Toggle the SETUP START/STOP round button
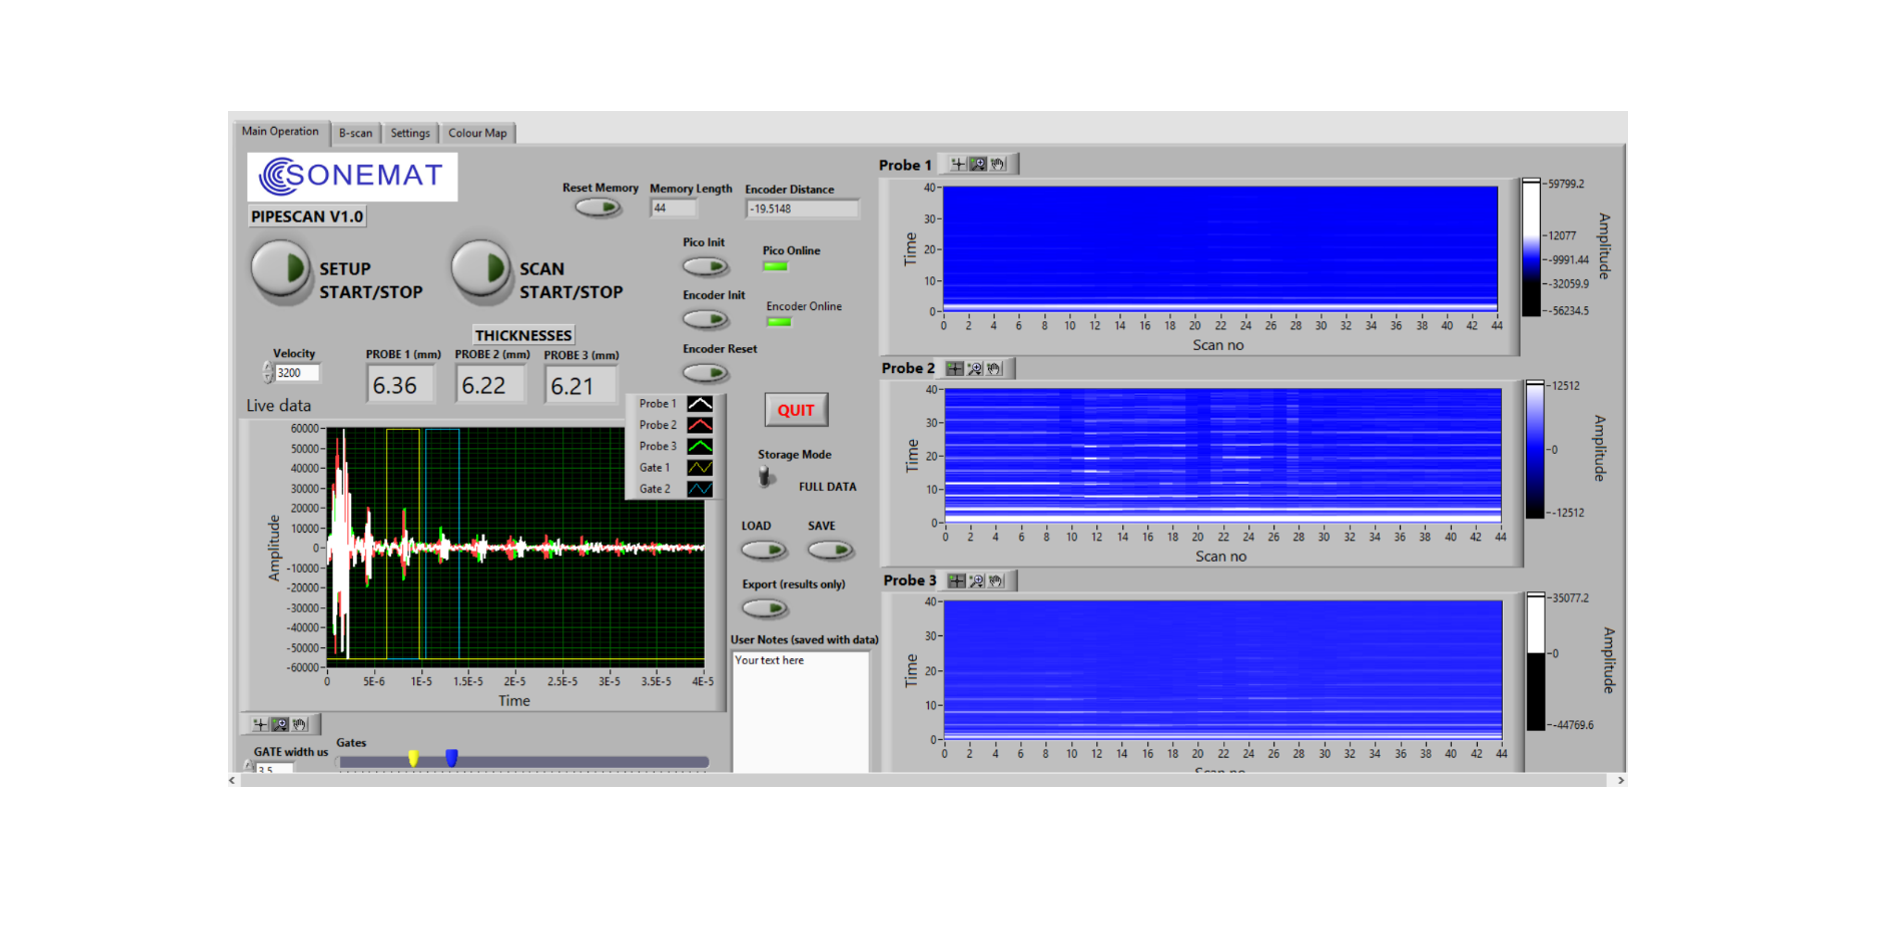Screen dimensions: 1879x934 [x=281, y=269]
